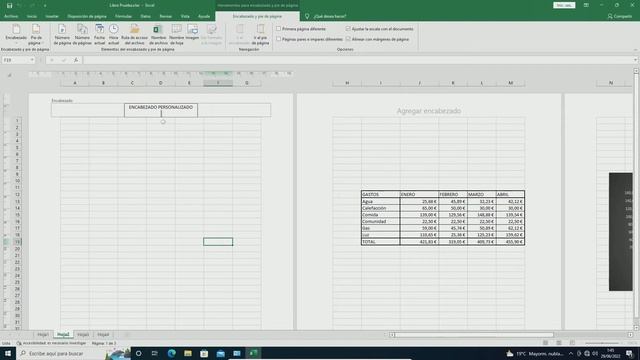Show hidden system tray icons
Screen dimensions: 640x360
pos(571,353)
